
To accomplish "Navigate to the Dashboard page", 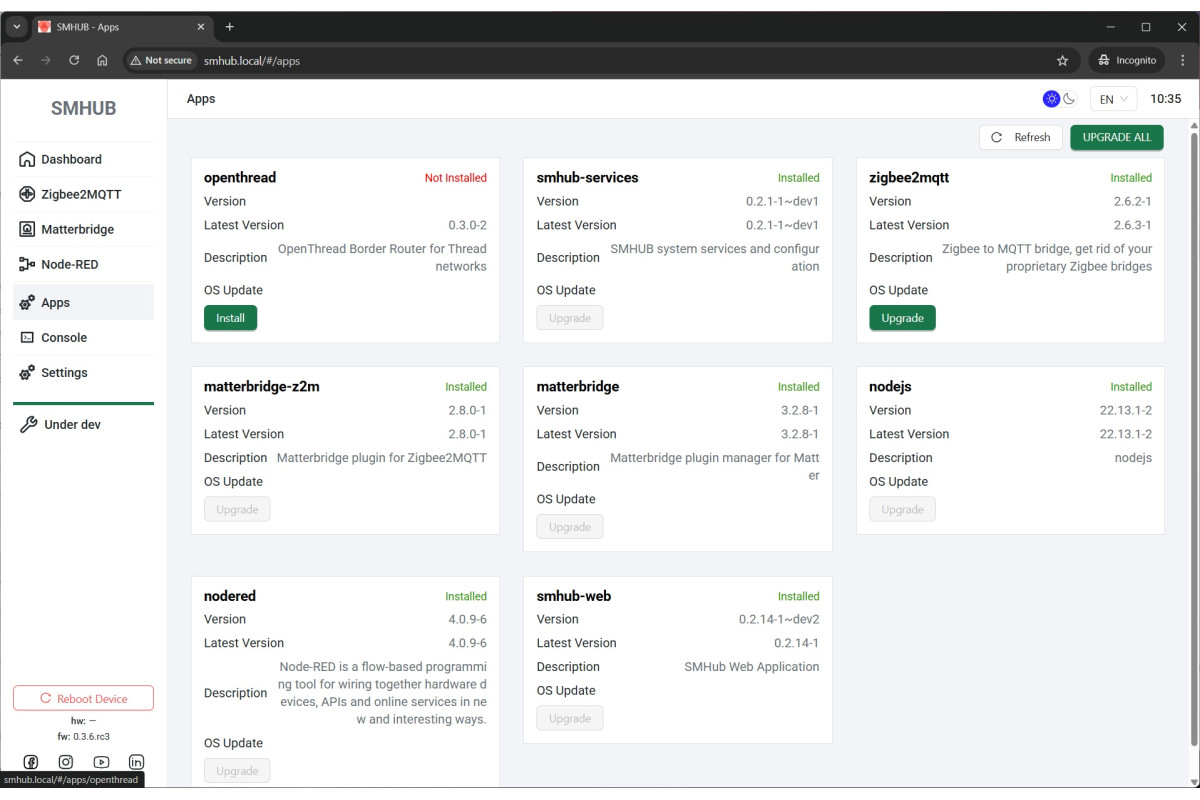I will pyautogui.click(x=71, y=159).
